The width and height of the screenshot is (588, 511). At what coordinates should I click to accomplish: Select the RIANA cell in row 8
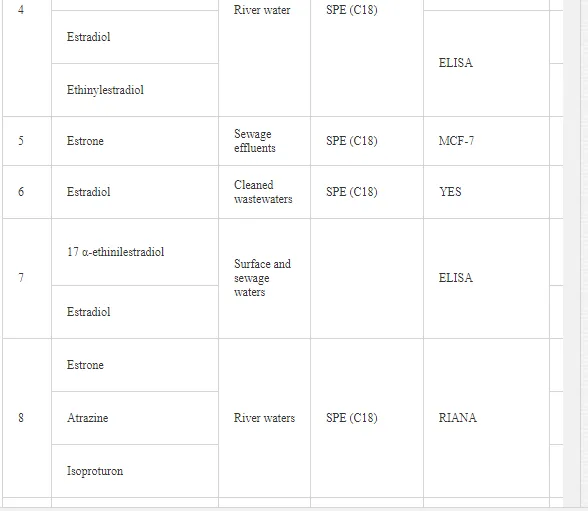click(x=486, y=418)
